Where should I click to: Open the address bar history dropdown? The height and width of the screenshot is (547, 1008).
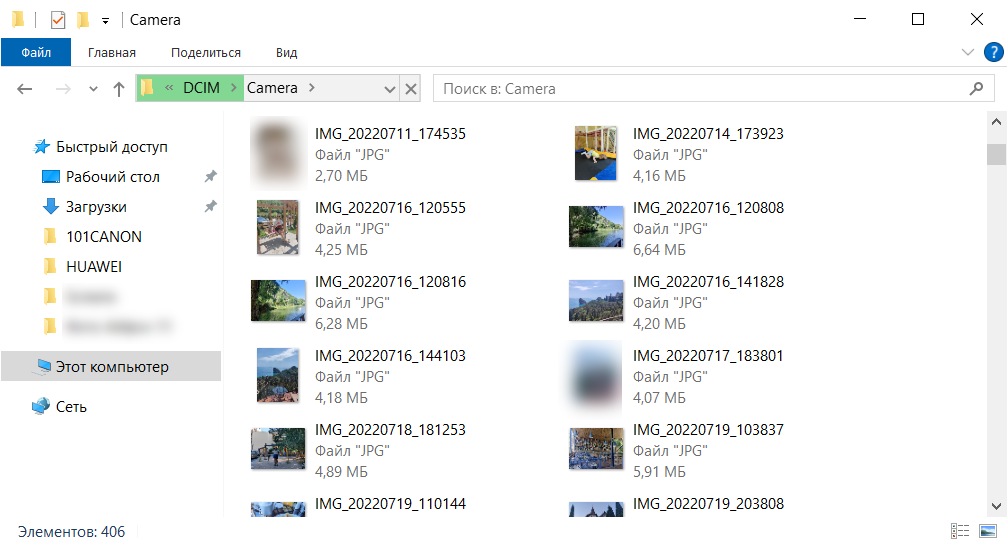[390, 89]
